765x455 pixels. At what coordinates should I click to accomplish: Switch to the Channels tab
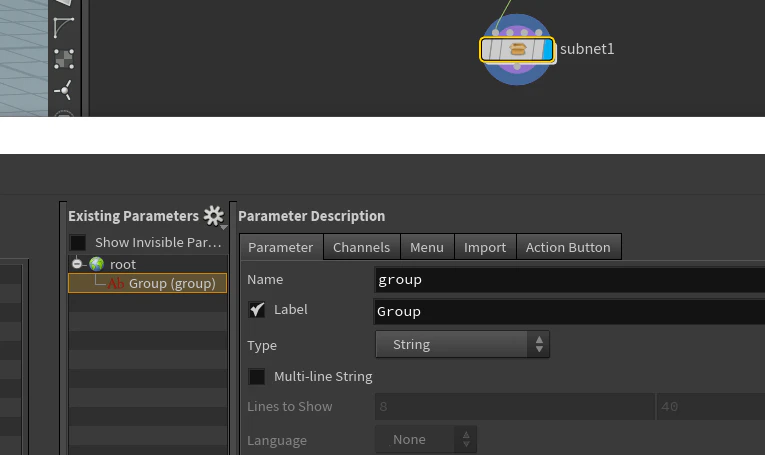tap(362, 247)
